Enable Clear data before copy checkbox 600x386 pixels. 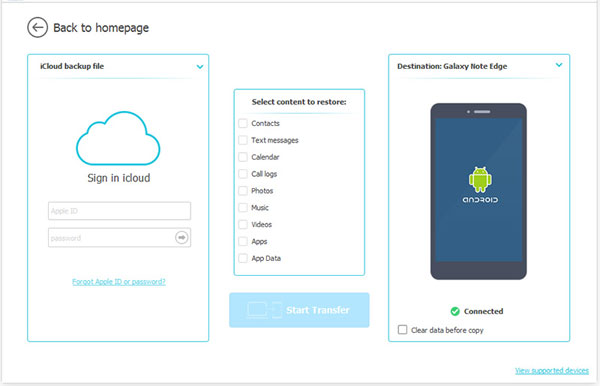click(x=402, y=330)
